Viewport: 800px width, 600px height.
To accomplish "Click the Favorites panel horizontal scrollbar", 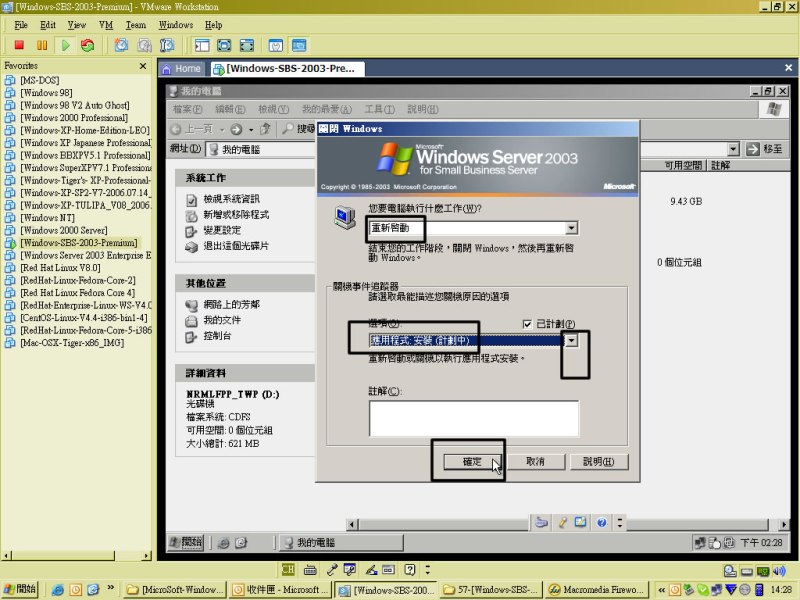I will 77,556.
